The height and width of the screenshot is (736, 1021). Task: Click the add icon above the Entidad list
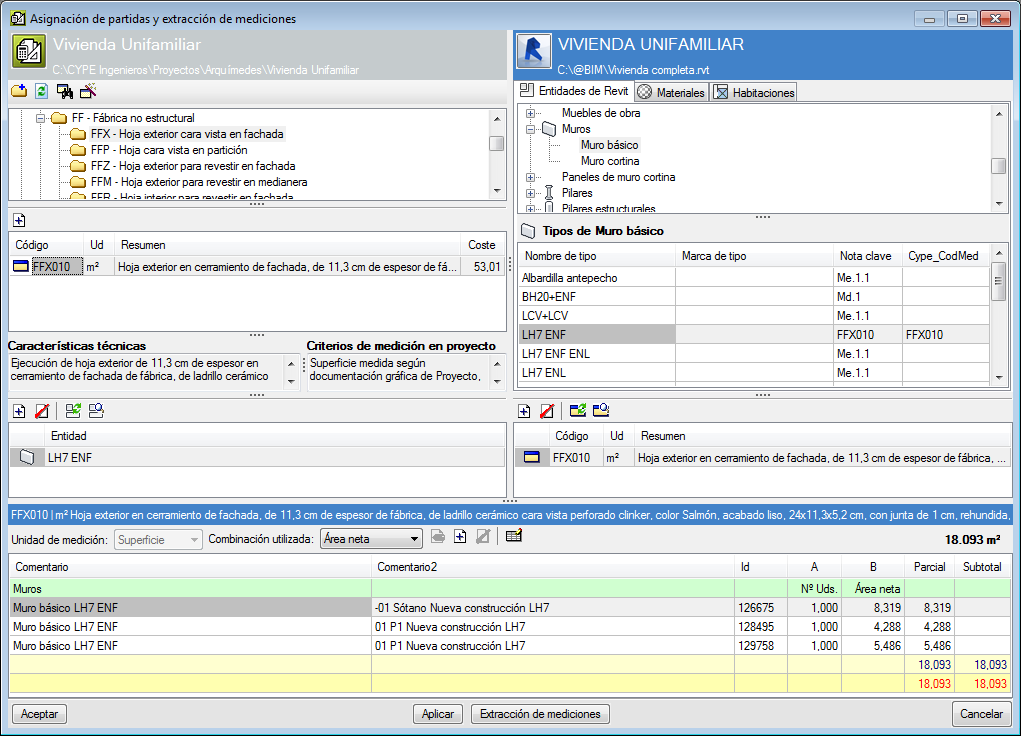coord(19,411)
